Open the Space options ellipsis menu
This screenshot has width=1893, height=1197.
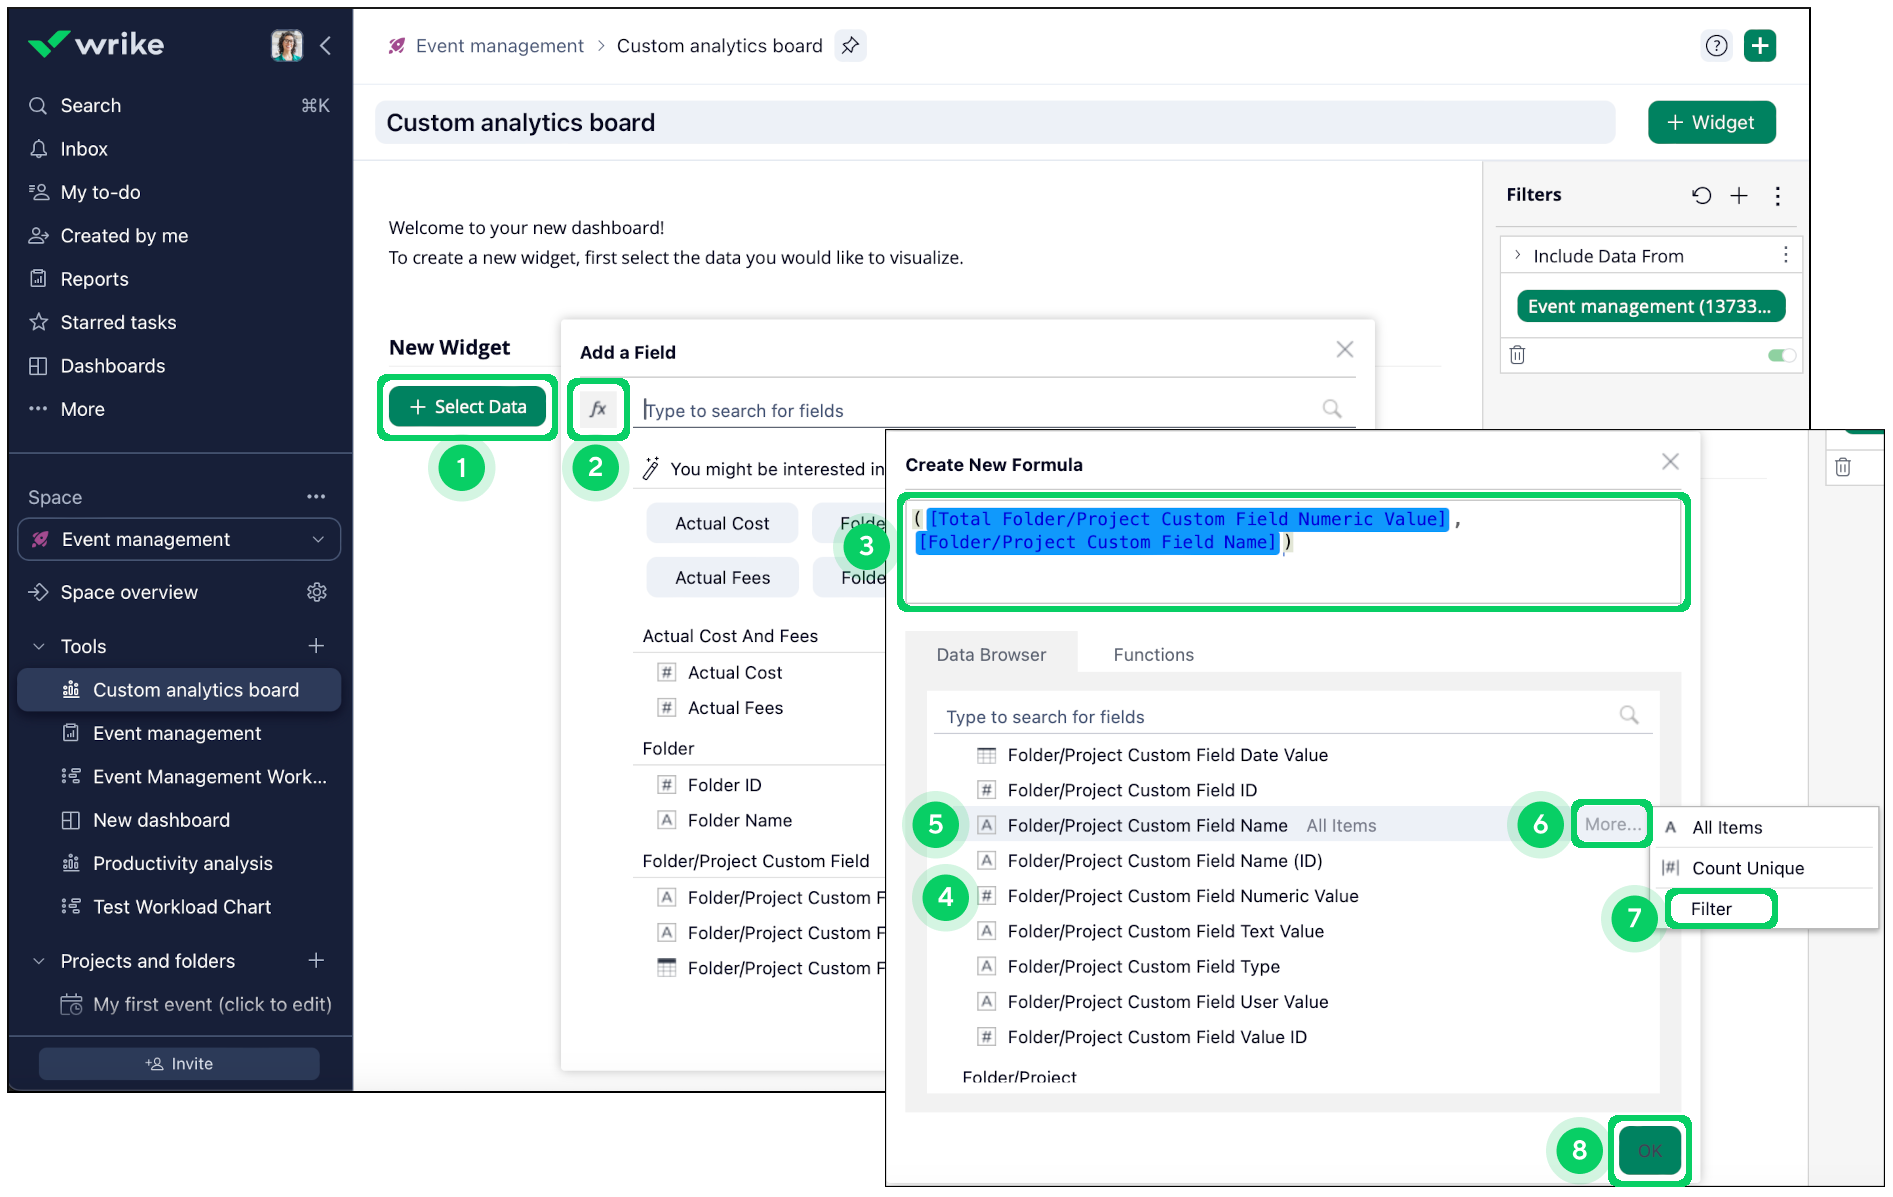point(316,497)
